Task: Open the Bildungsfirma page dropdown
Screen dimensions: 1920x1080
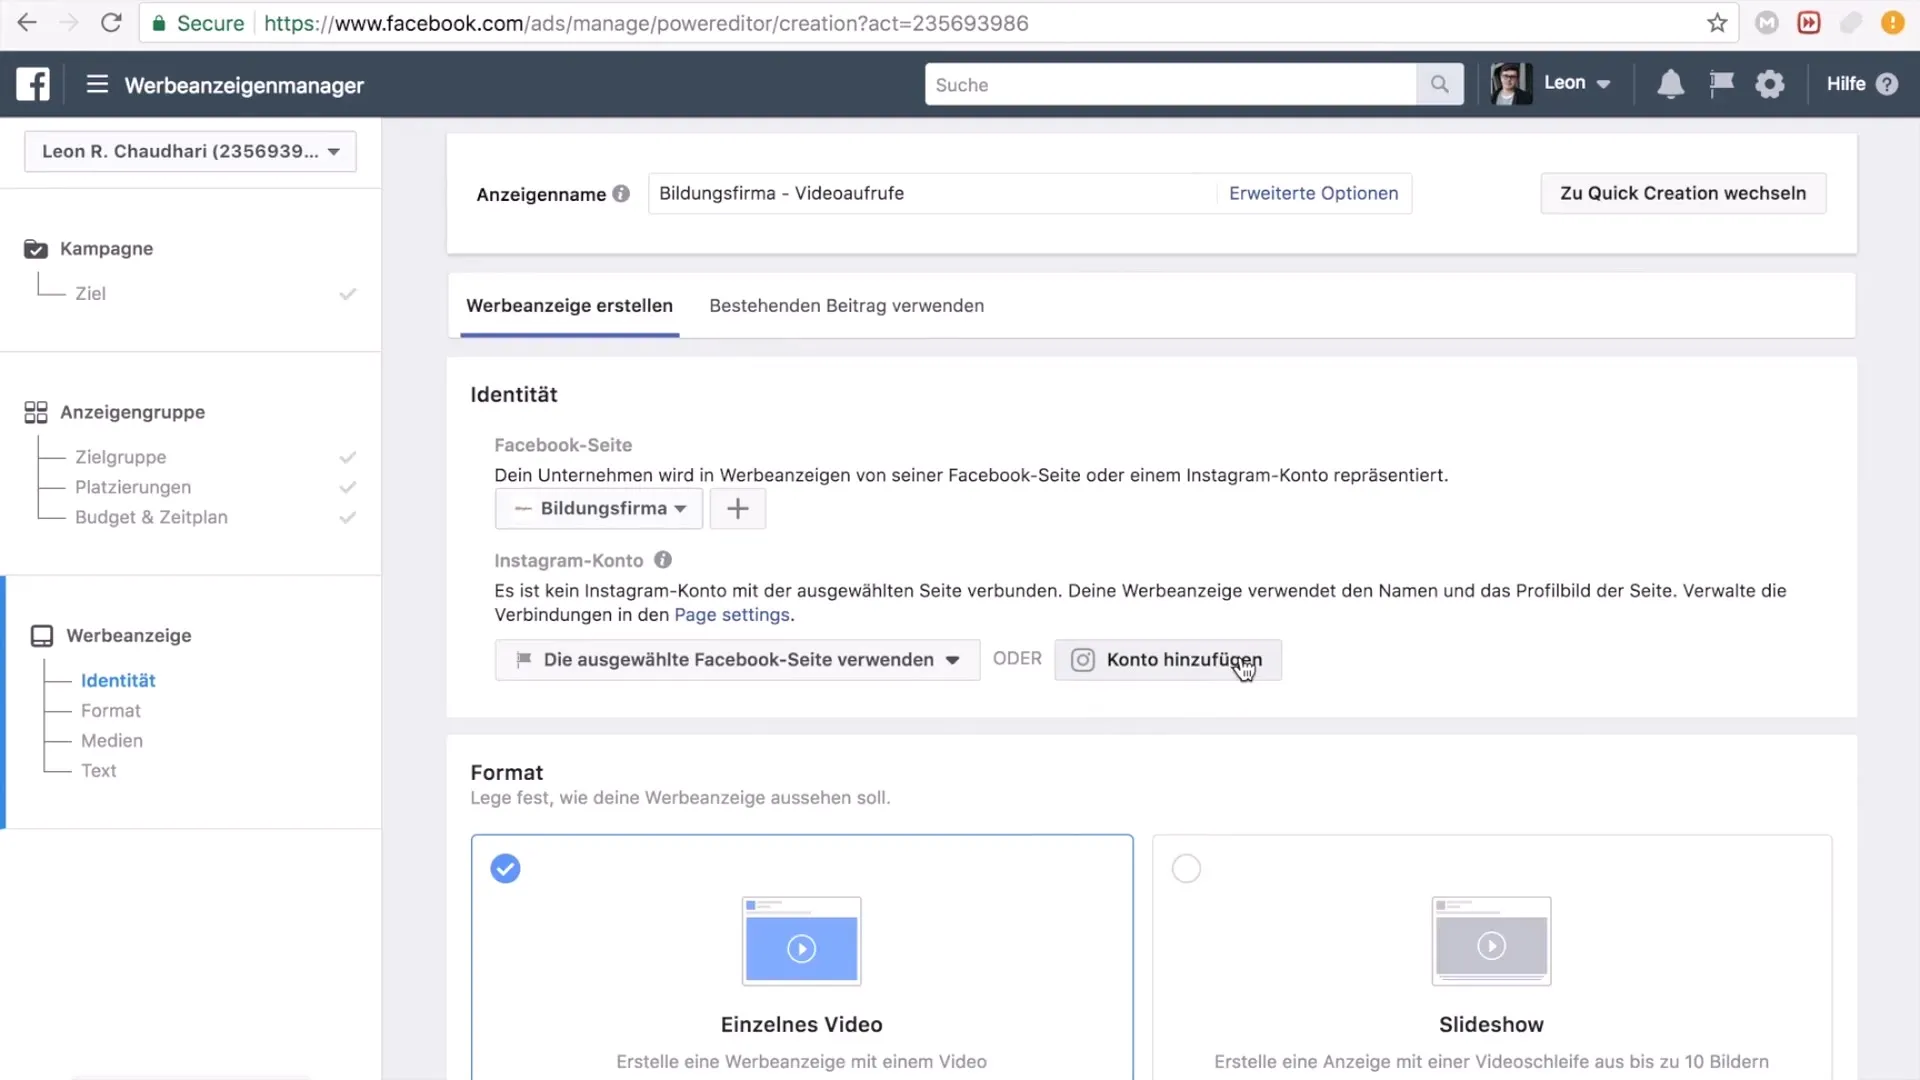Action: click(599, 508)
